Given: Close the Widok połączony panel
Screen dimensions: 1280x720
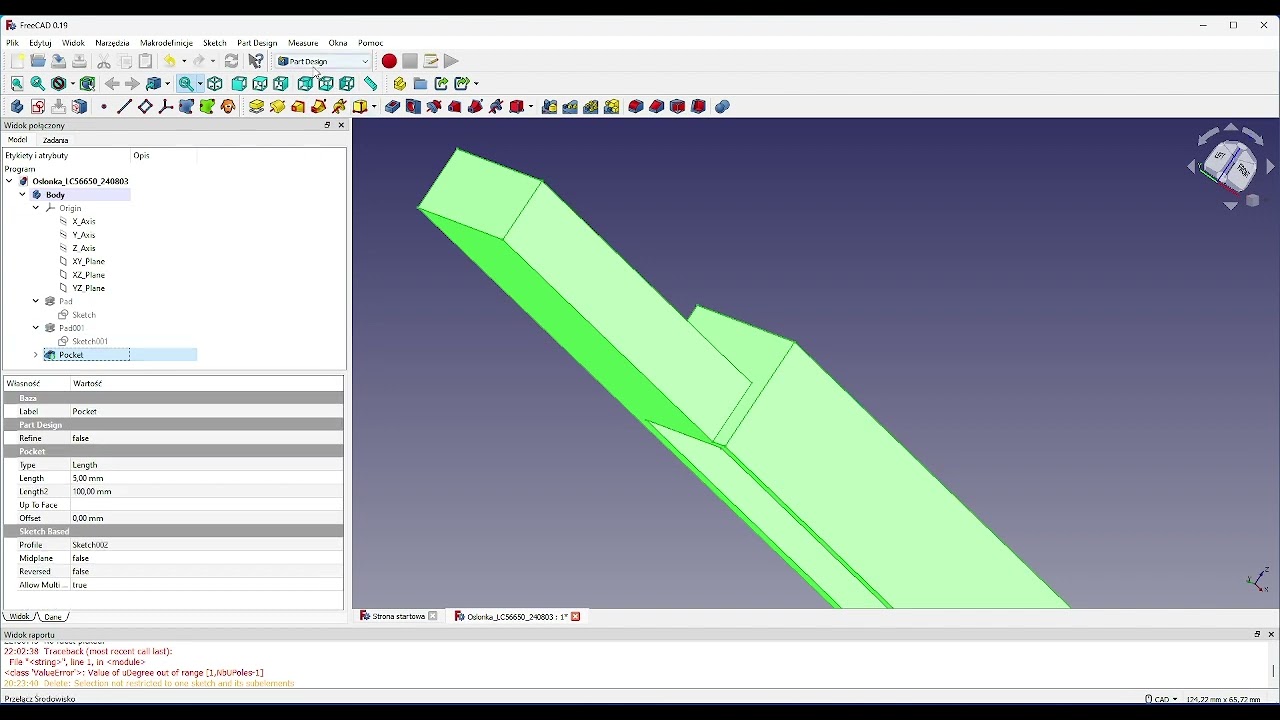Looking at the screenshot, I should pyautogui.click(x=342, y=126).
